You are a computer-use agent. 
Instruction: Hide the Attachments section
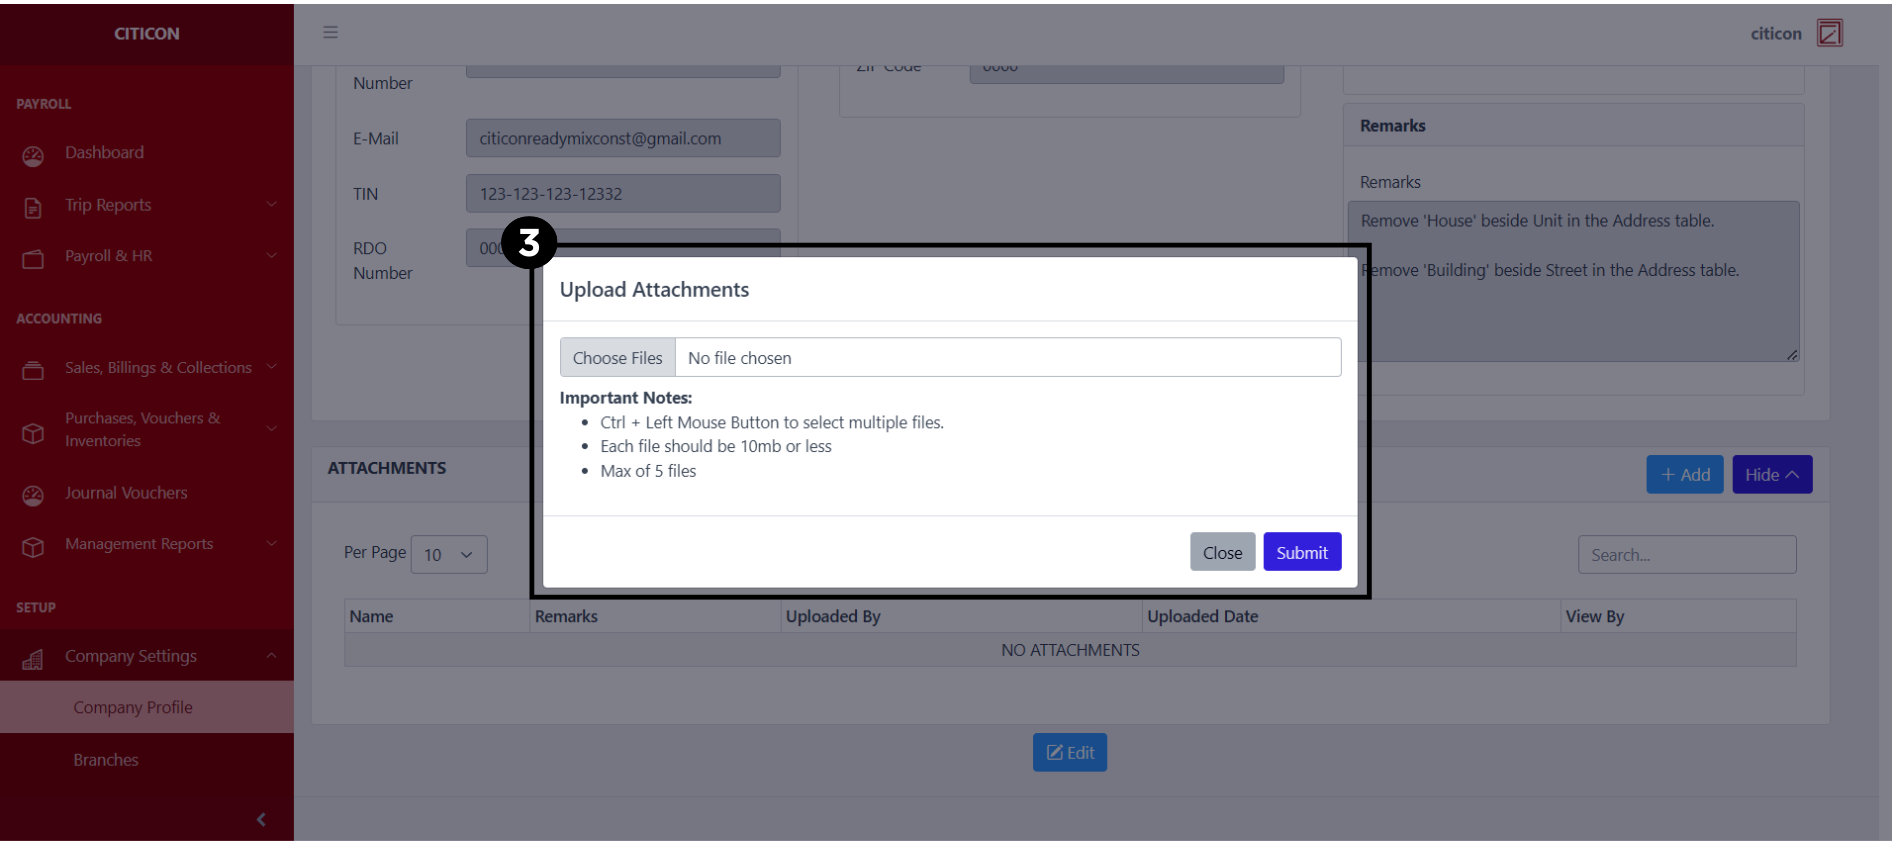click(x=1771, y=475)
